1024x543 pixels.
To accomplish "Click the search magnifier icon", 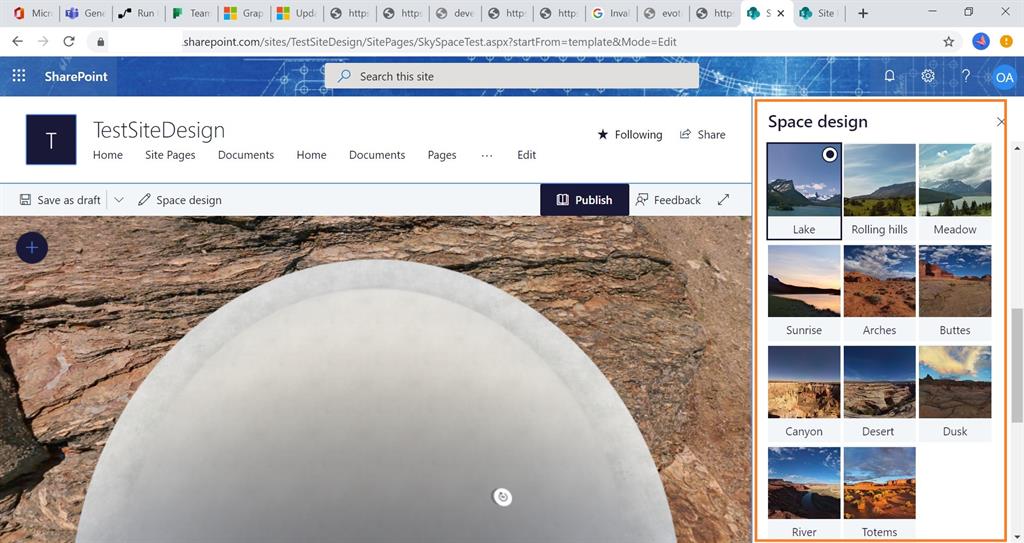I will 344,76.
